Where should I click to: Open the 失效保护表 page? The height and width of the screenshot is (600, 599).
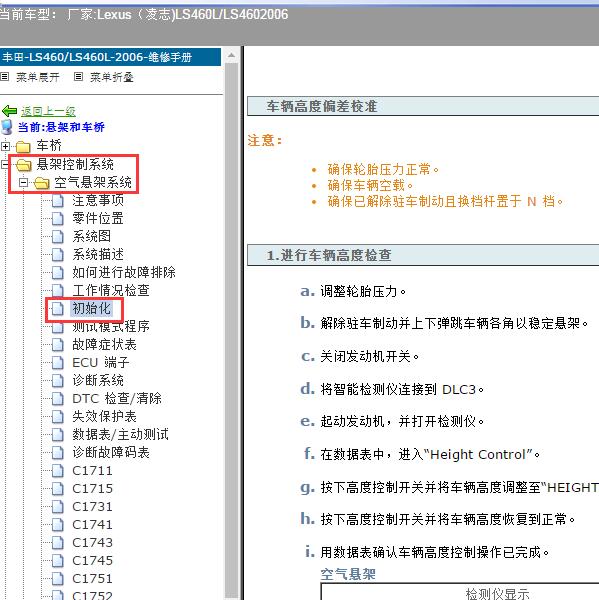104,416
